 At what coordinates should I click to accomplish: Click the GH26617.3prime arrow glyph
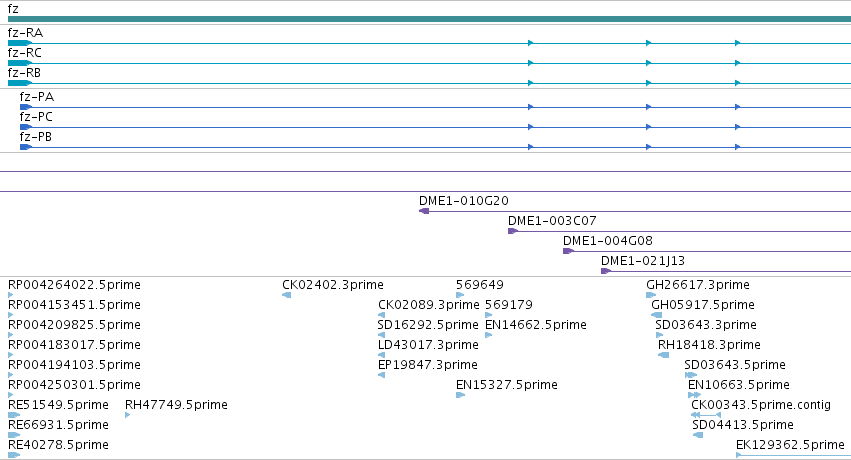(651, 295)
